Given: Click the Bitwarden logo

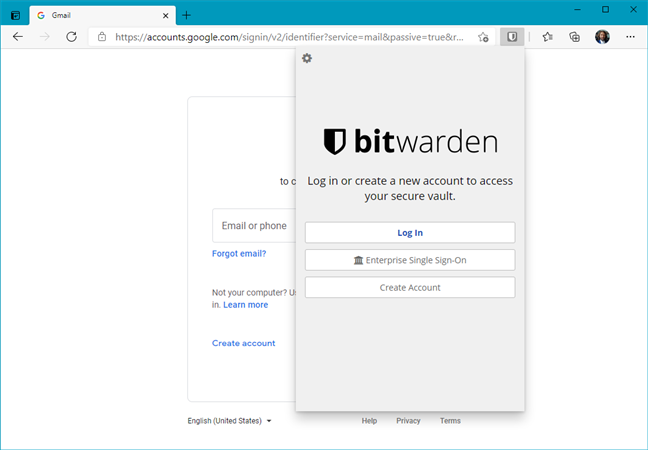Looking at the screenshot, I should tap(410, 141).
